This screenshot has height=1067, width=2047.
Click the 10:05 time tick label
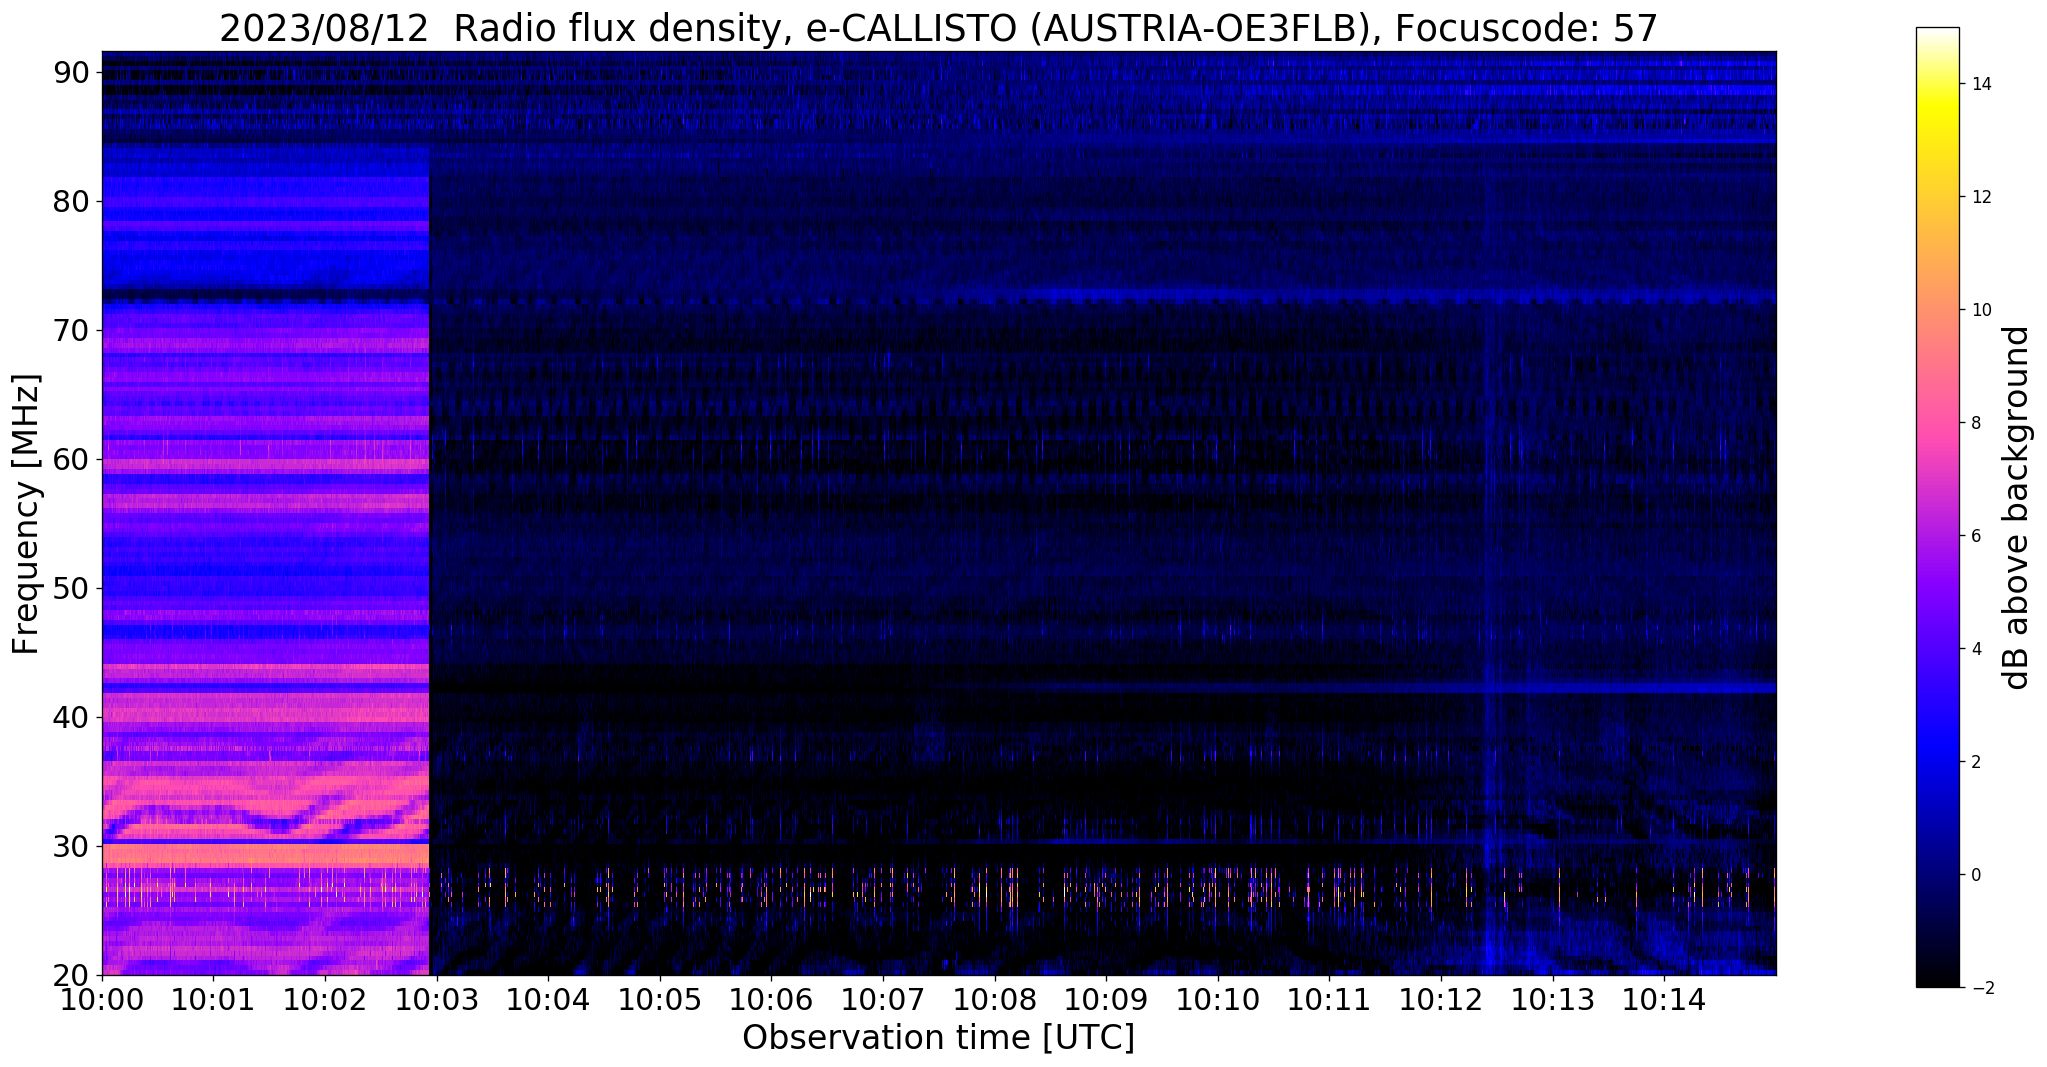(x=660, y=999)
